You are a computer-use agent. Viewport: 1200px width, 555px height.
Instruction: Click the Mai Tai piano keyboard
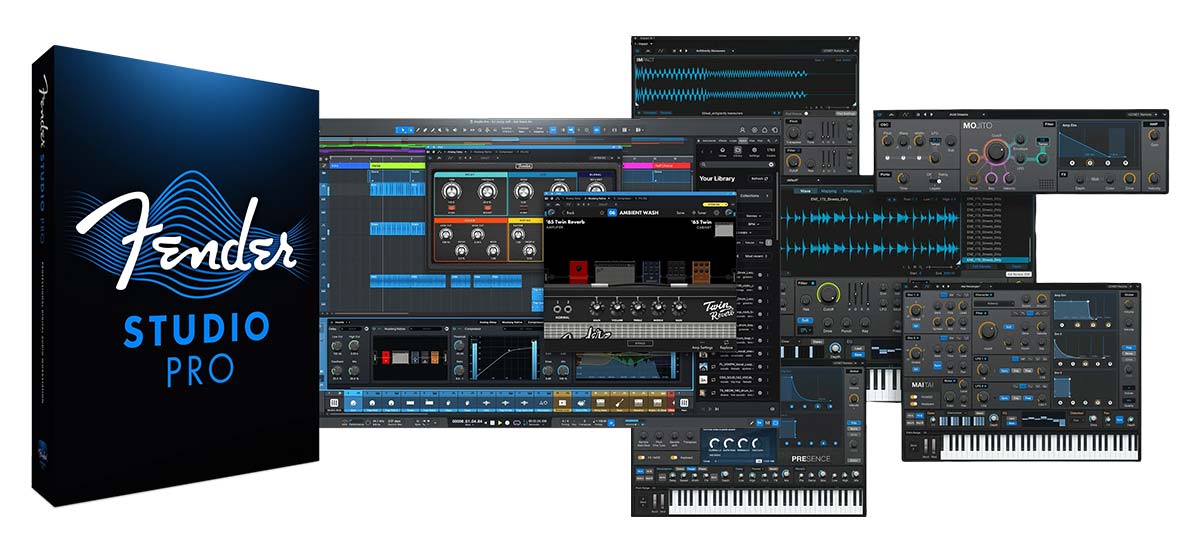[1038, 446]
